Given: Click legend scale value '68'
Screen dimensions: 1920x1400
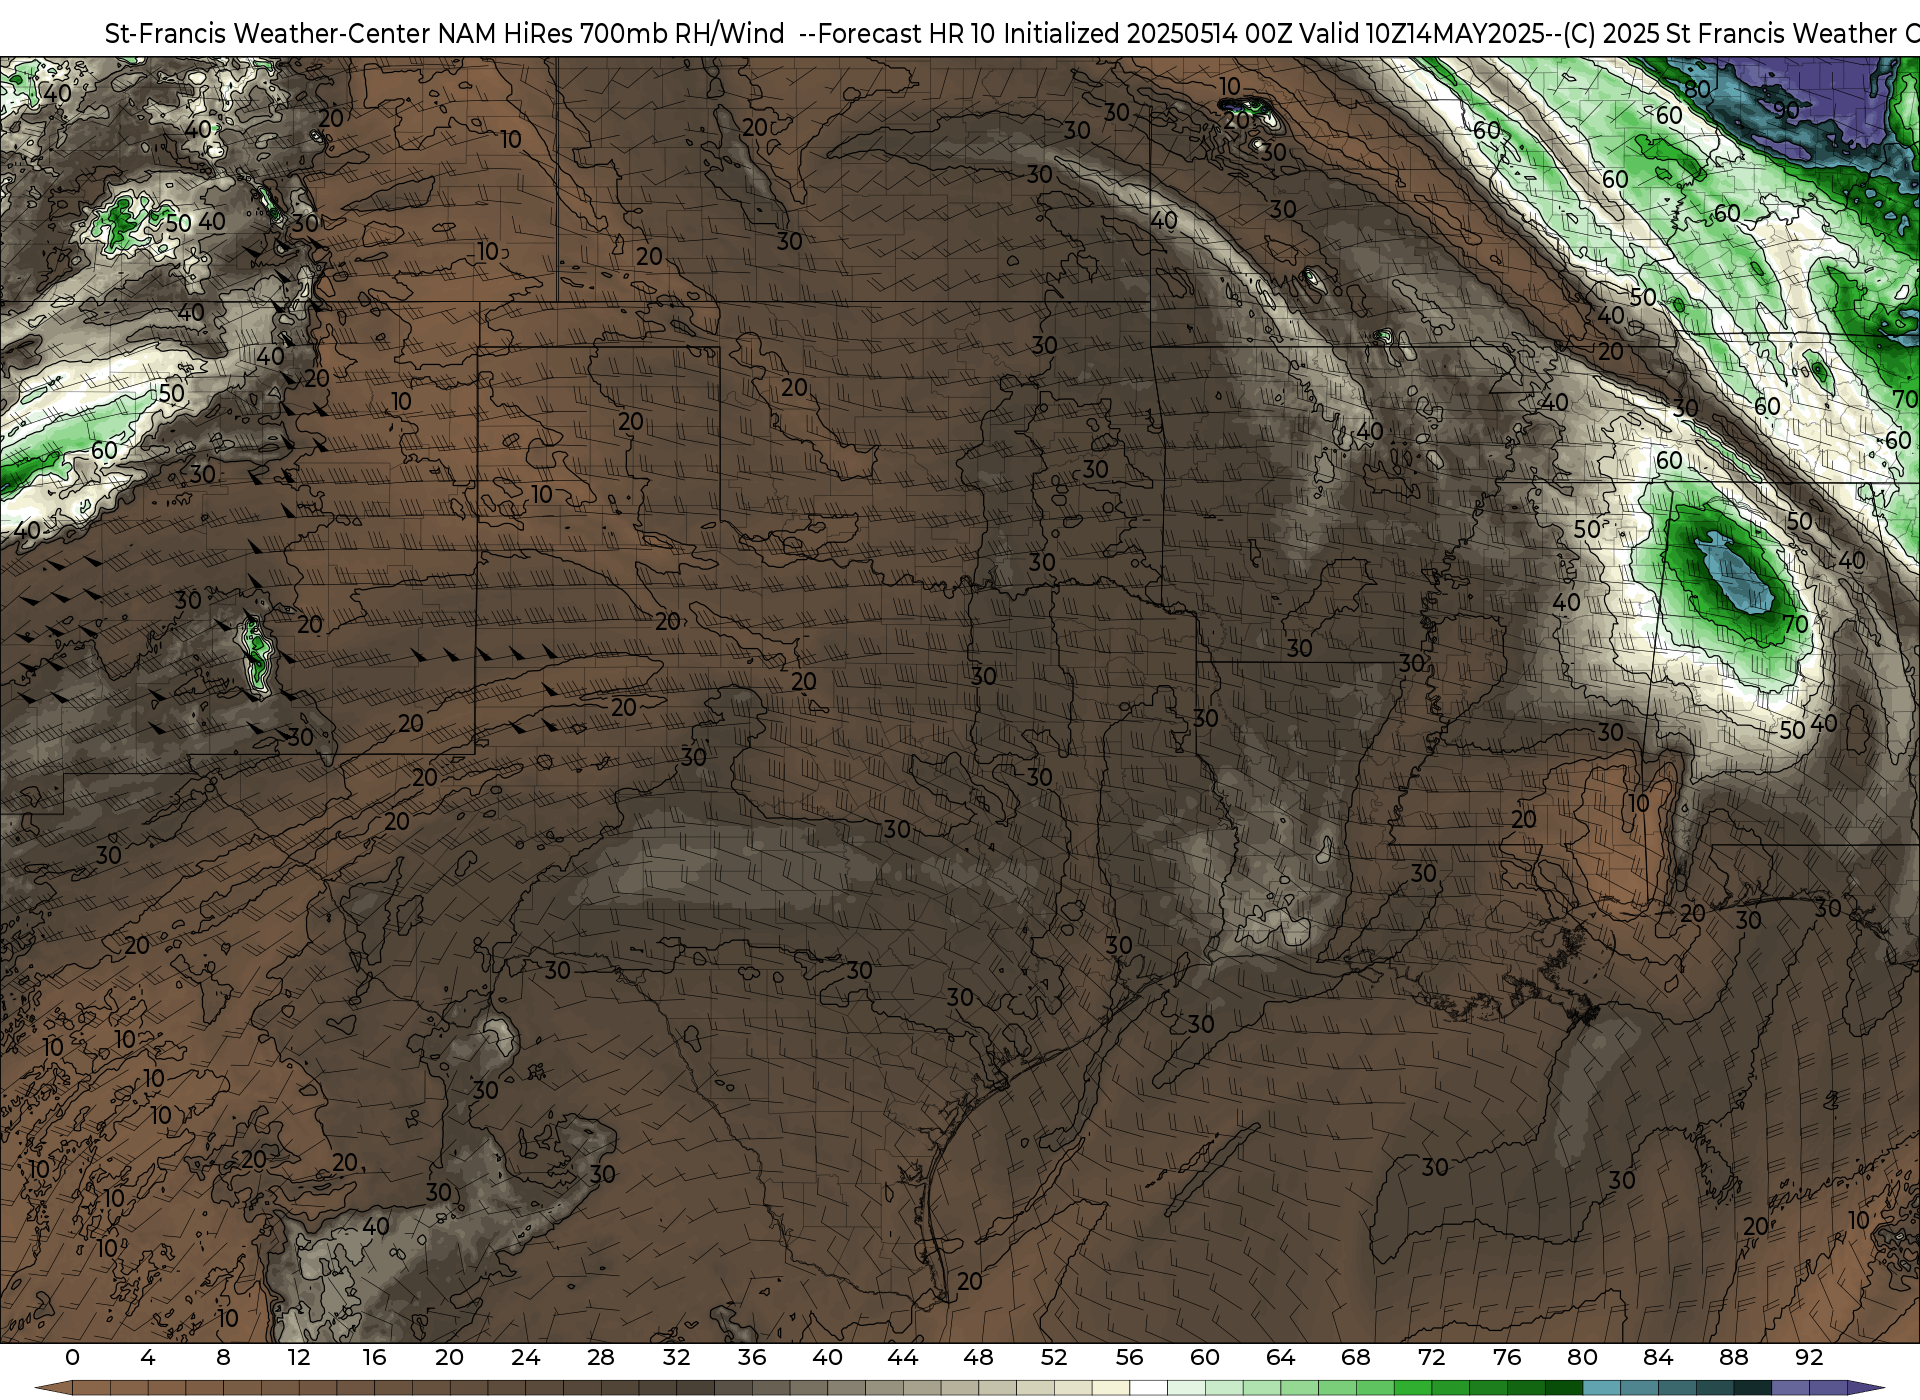Looking at the screenshot, I should click(x=1356, y=1357).
